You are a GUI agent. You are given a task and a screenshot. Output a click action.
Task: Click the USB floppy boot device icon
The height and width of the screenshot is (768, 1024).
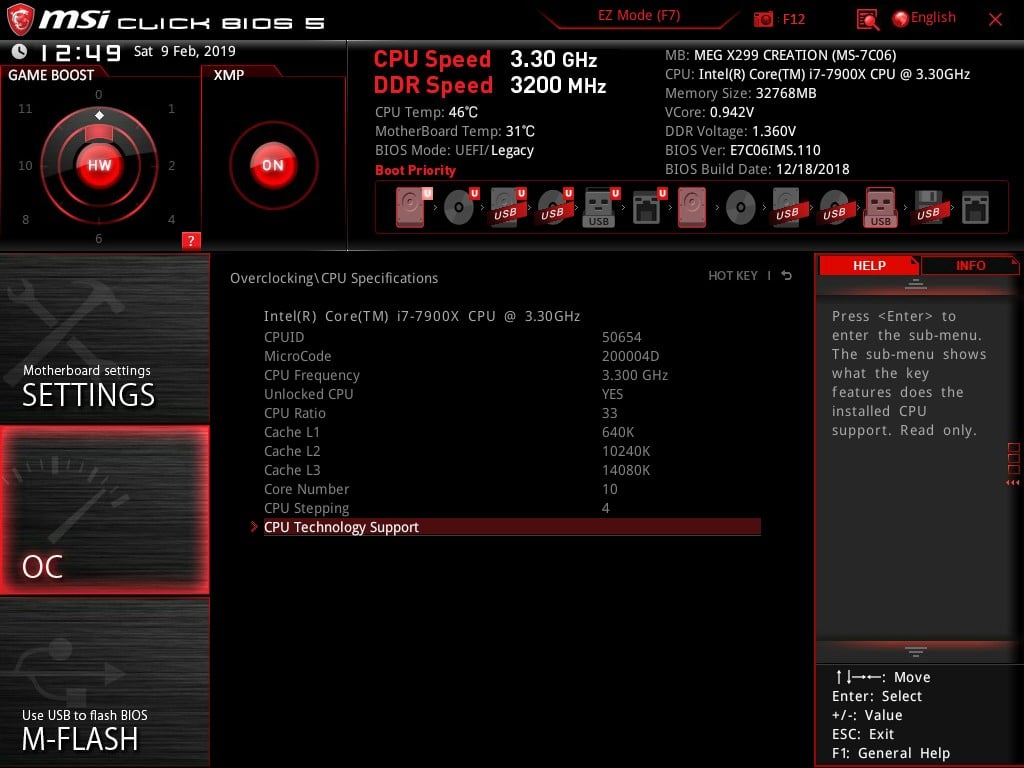point(929,208)
